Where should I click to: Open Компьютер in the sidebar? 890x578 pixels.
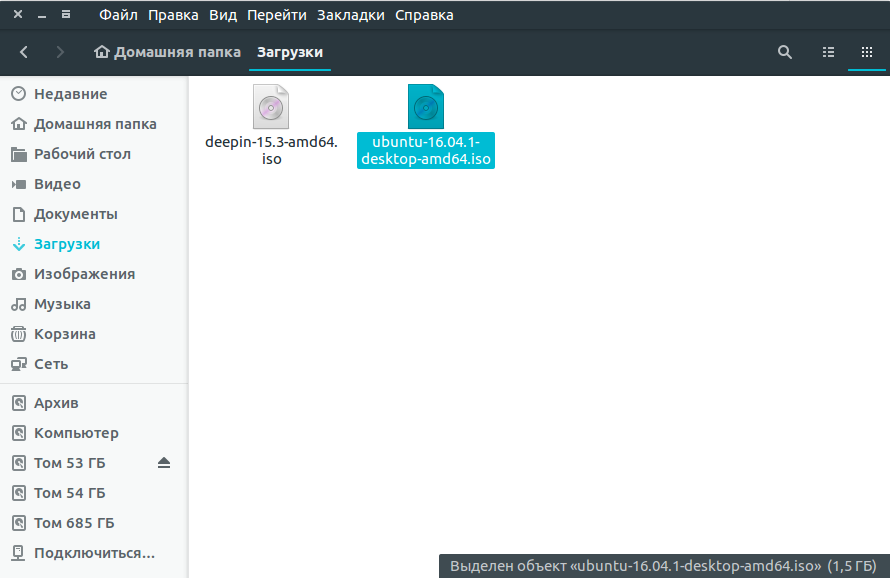click(x=94, y=433)
